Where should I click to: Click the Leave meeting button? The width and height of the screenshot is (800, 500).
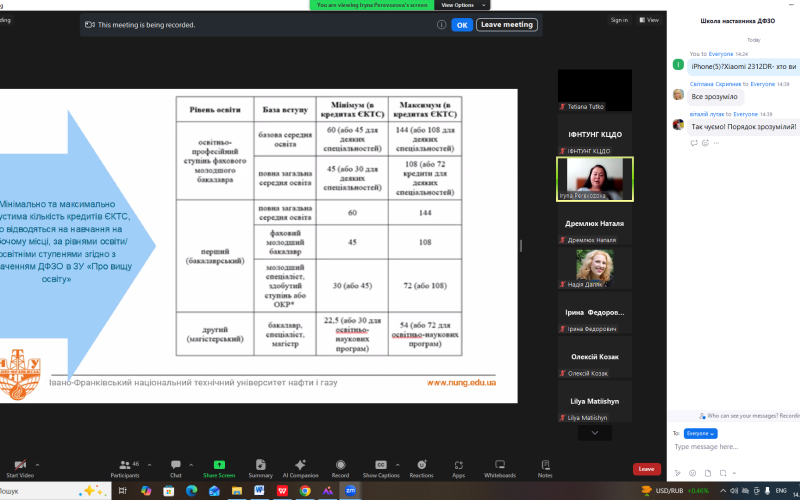point(507,24)
